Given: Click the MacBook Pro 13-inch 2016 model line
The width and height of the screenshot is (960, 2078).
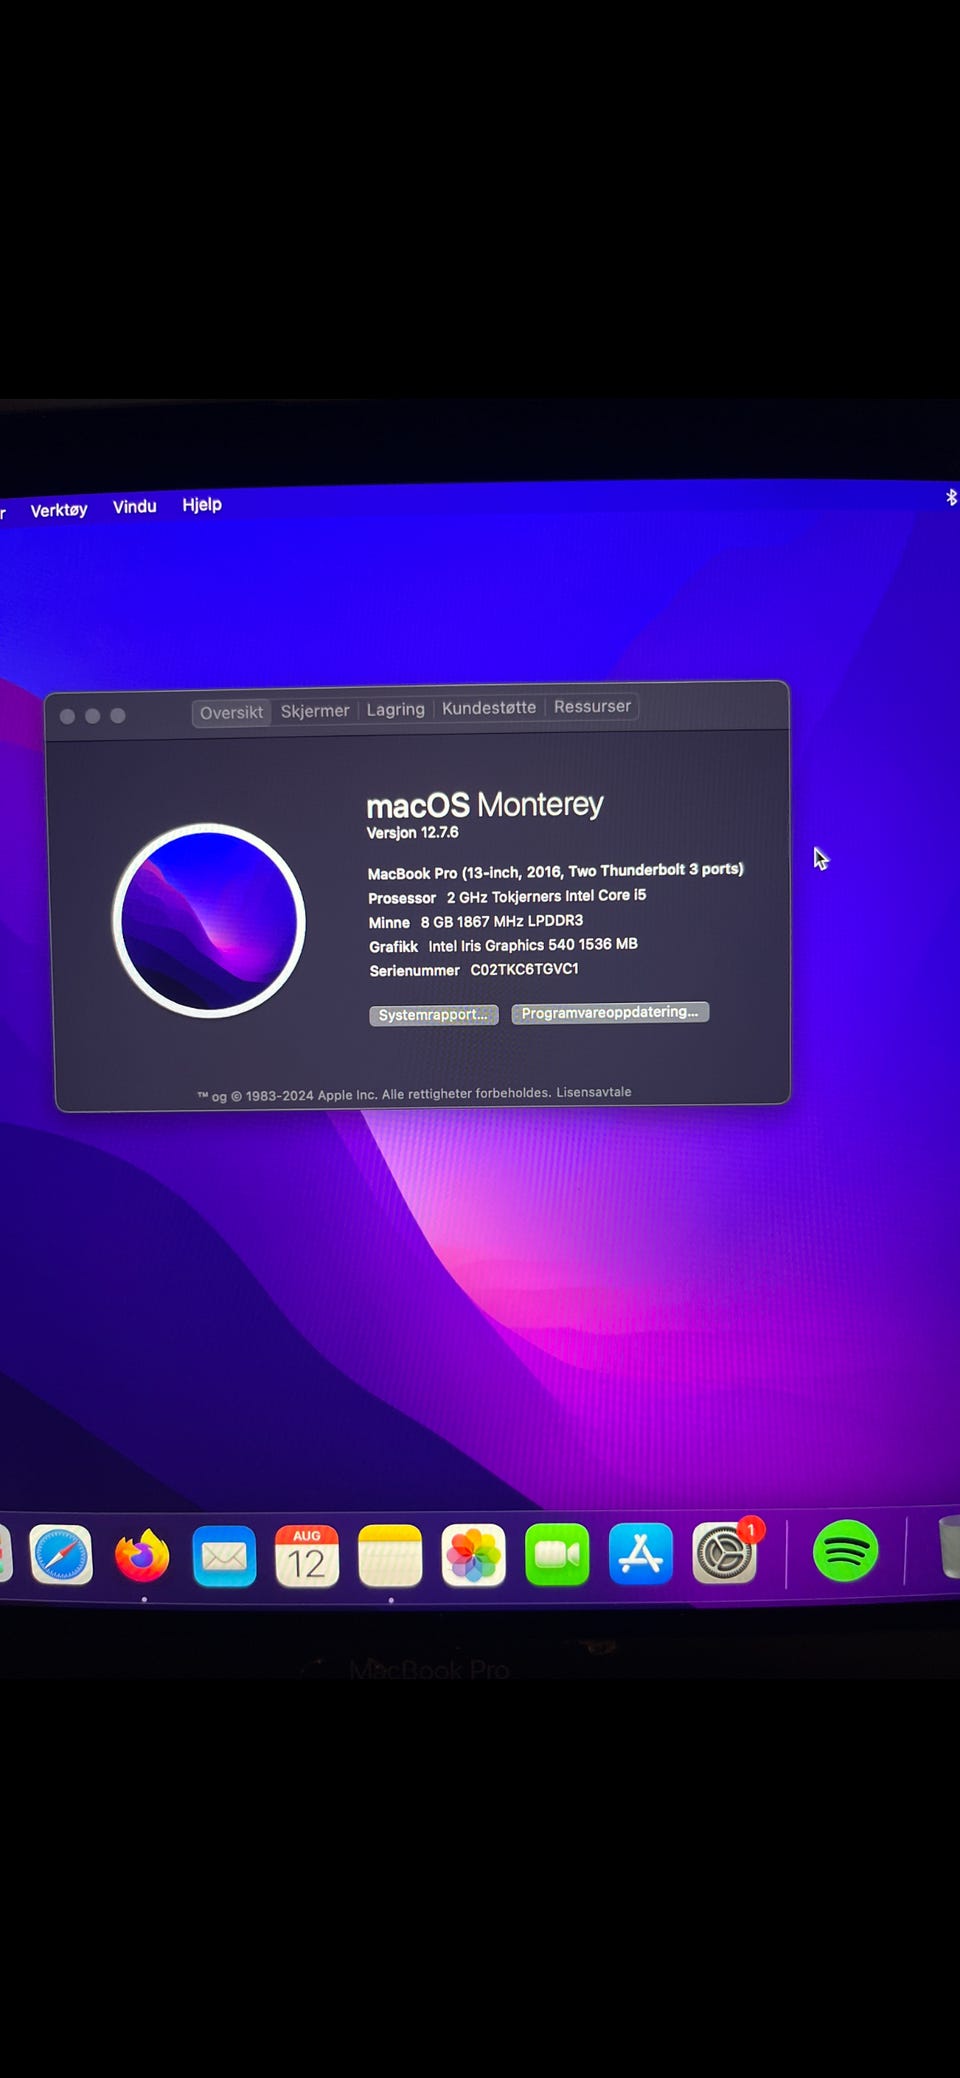Looking at the screenshot, I should tap(555, 871).
